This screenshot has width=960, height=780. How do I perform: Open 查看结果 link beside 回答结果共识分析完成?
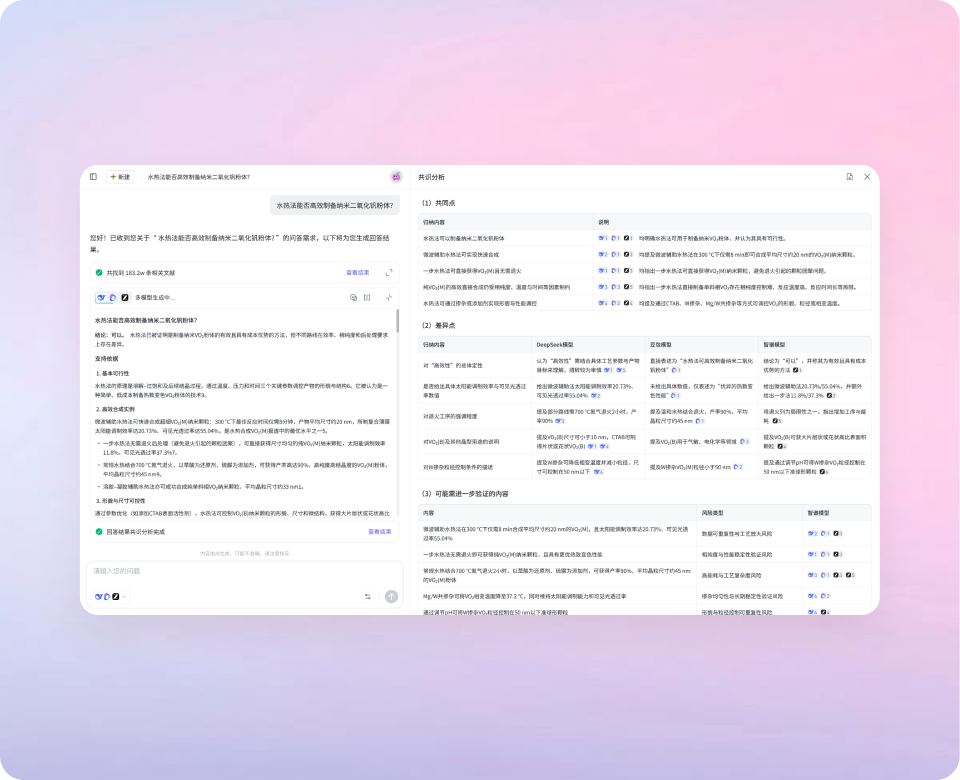380,531
